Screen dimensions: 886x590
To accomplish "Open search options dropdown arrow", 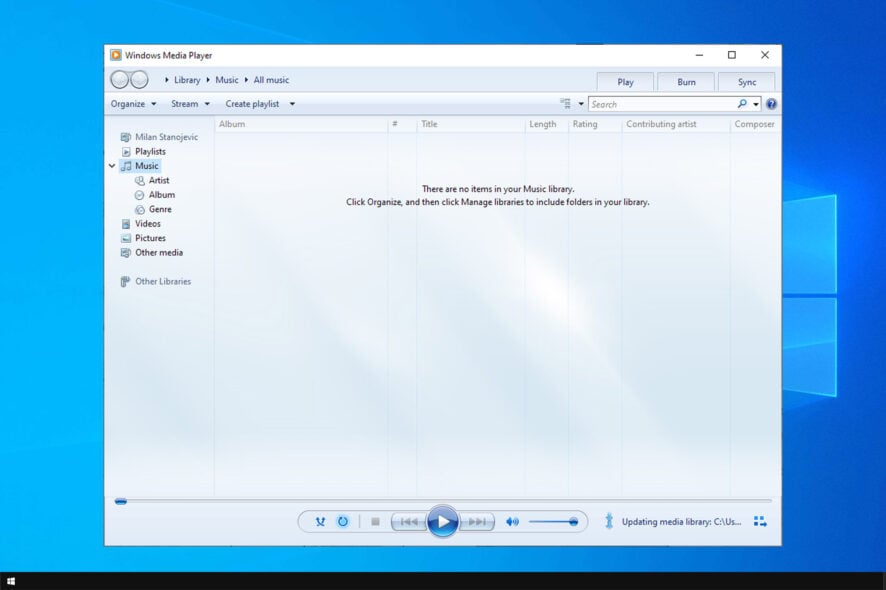I will pos(756,105).
